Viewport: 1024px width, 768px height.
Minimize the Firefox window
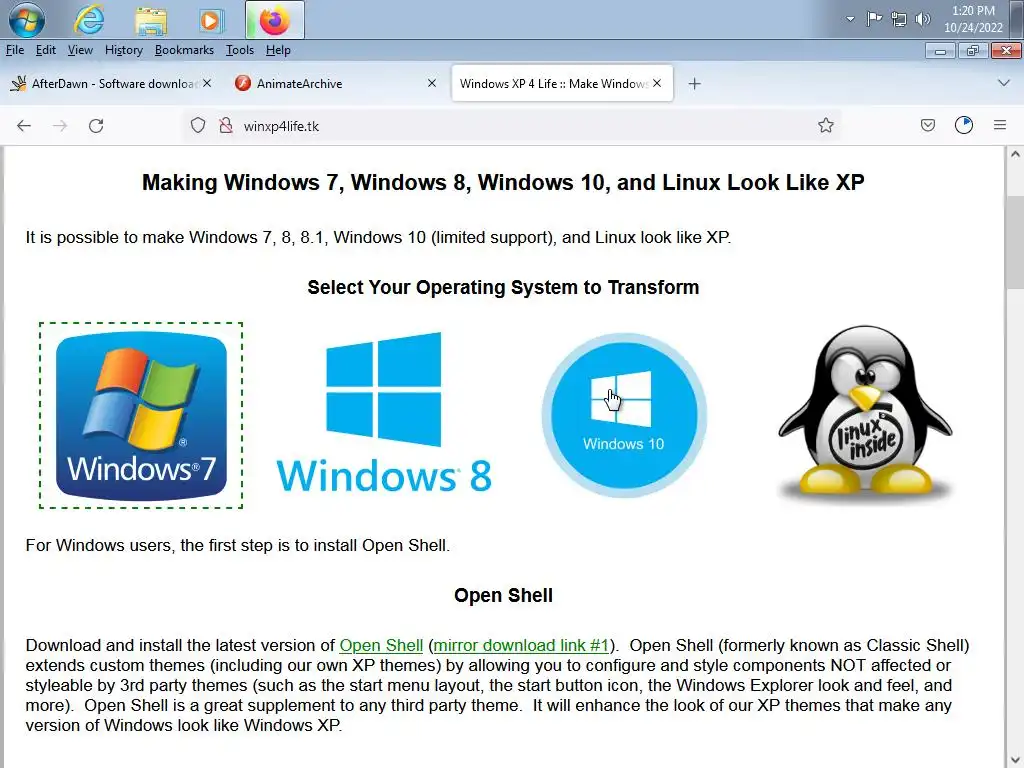tap(940, 50)
